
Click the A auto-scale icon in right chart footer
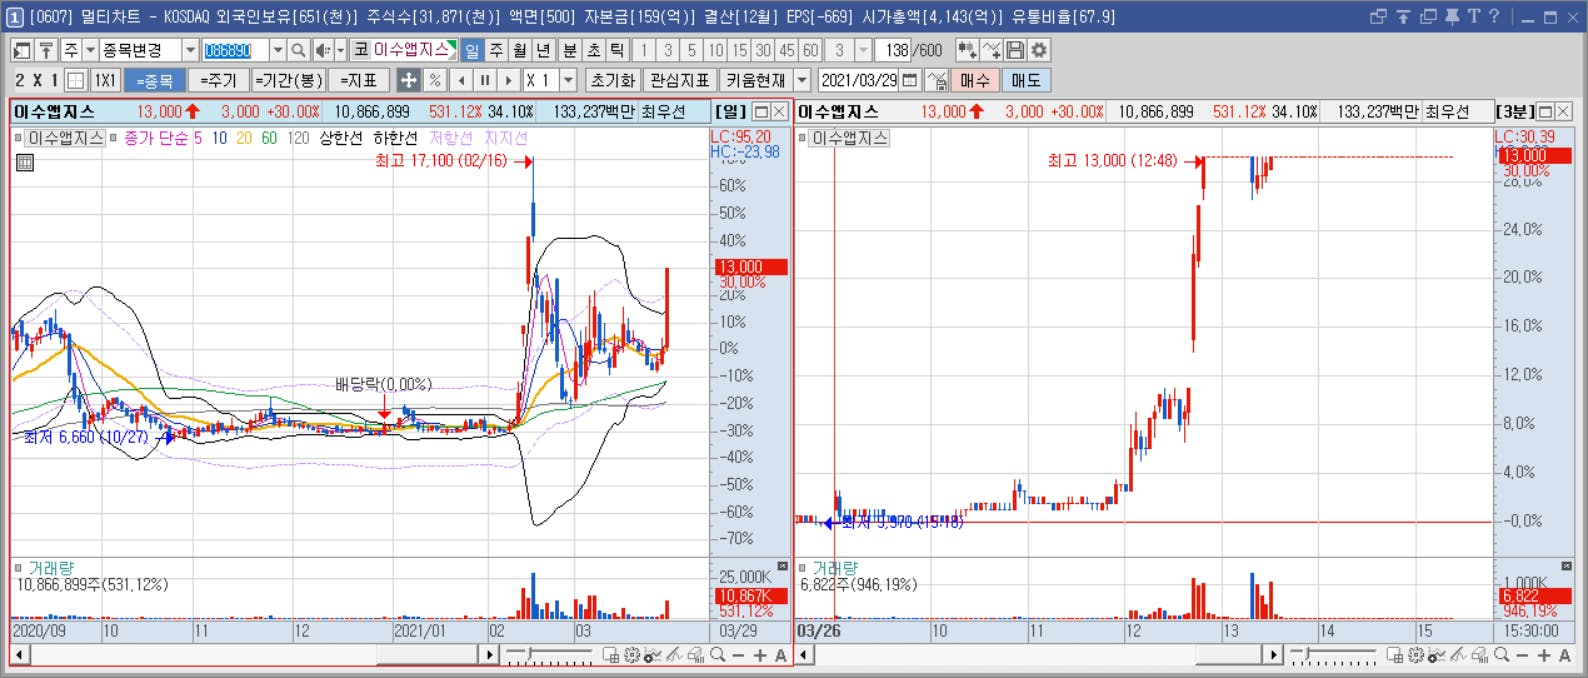(1565, 655)
